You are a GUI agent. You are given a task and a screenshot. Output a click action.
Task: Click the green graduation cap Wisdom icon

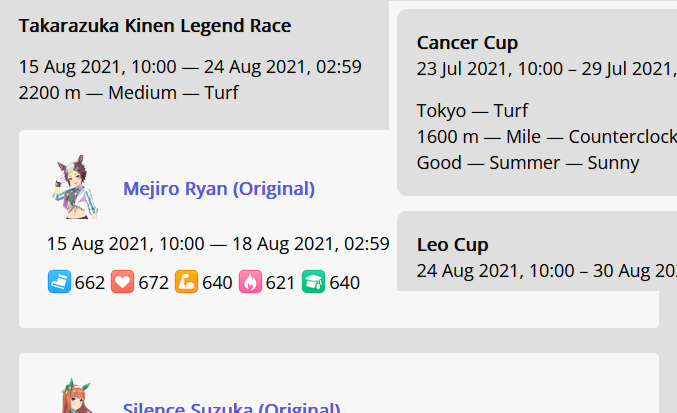pyautogui.click(x=313, y=283)
